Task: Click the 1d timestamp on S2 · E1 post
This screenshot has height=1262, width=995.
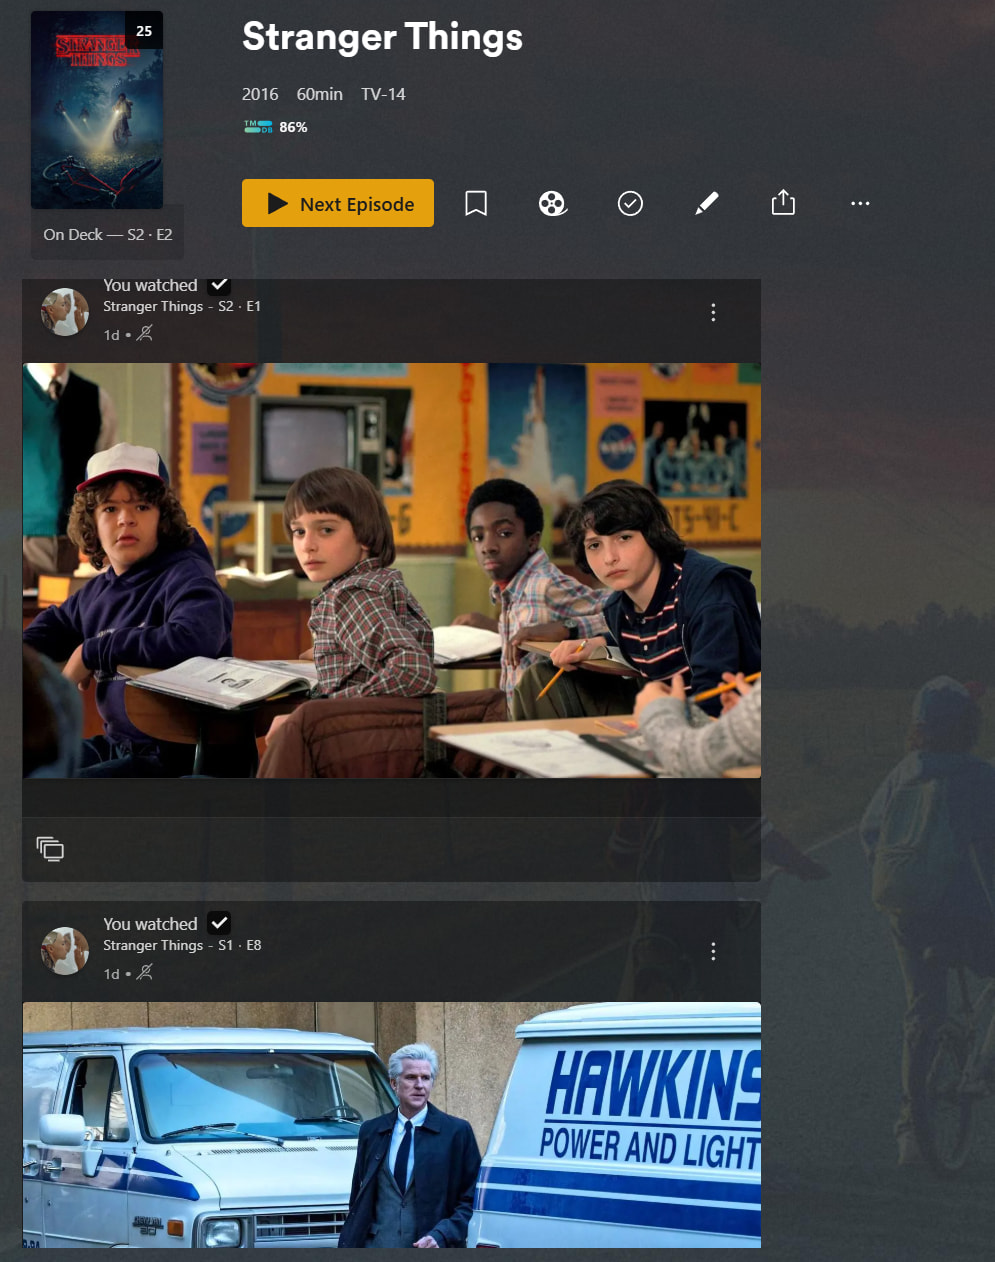Action: click(x=111, y=335)
